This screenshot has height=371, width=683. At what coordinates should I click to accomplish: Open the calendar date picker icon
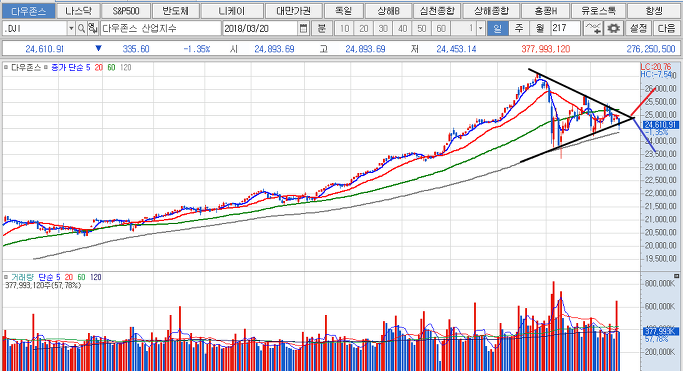304,29
